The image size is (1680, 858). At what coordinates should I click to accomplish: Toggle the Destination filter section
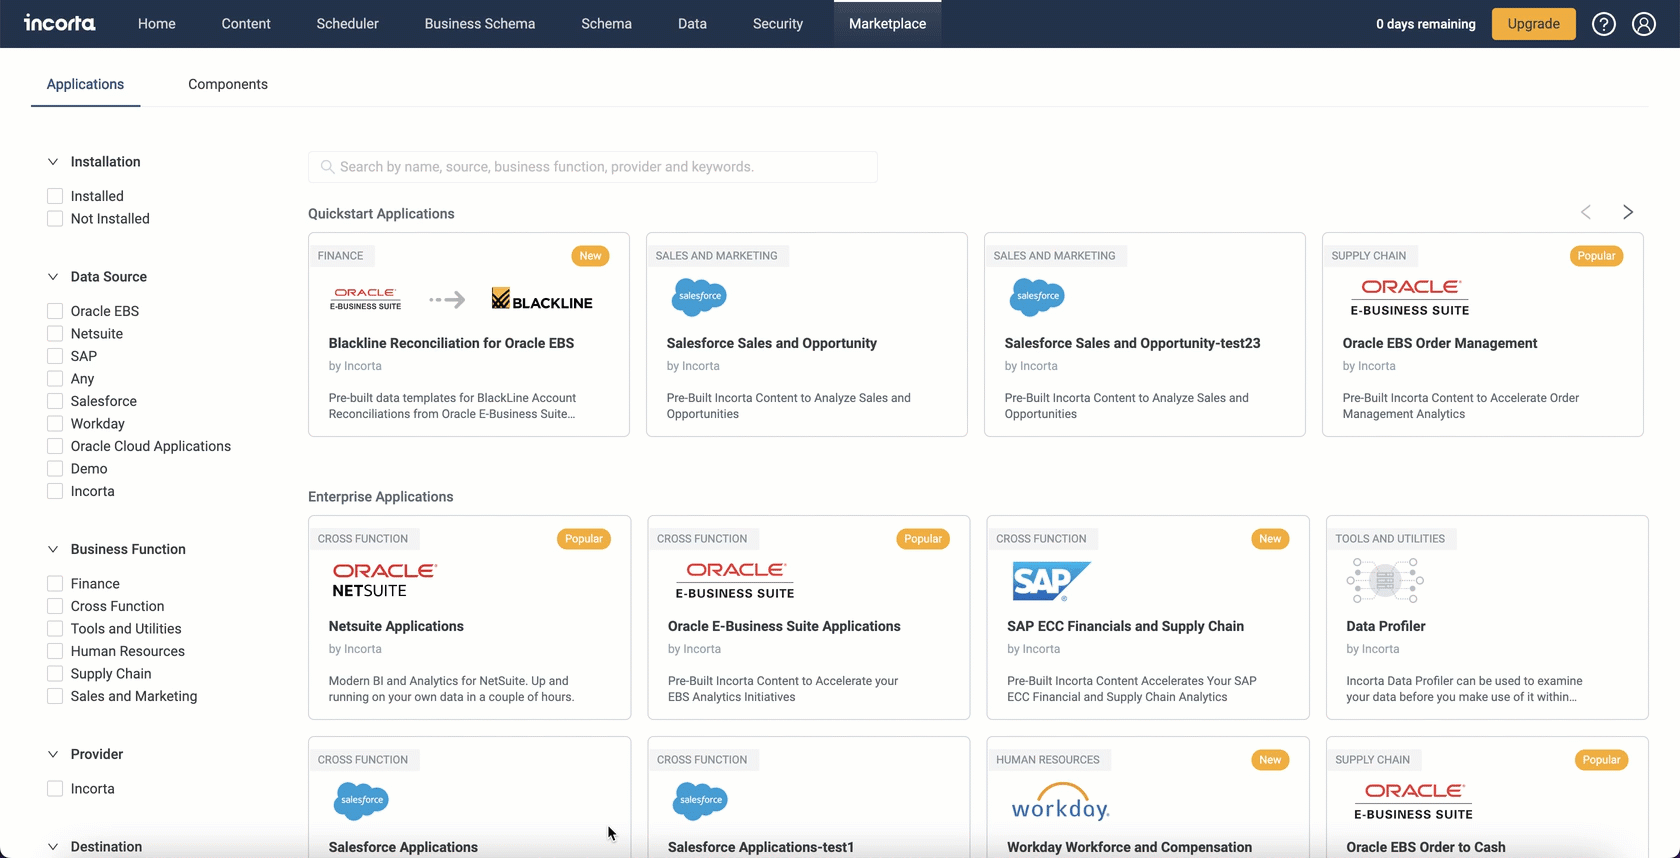click(53, 847)
